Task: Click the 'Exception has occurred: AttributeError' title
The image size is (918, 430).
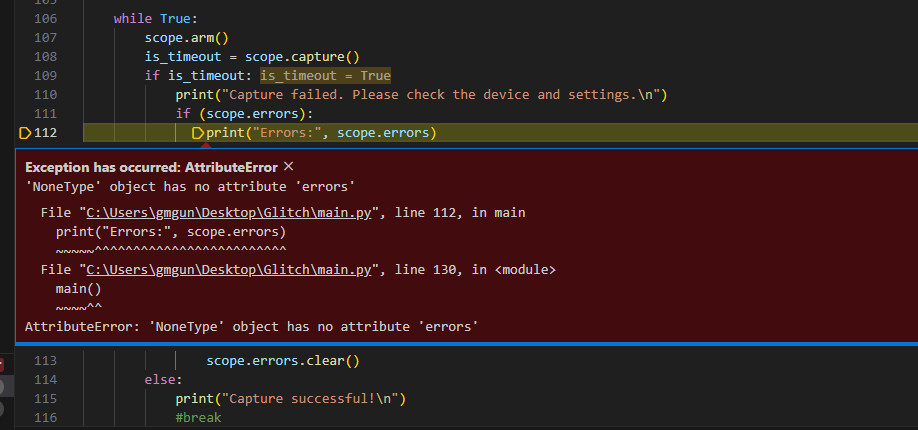Action: click(x=151, y=168)
